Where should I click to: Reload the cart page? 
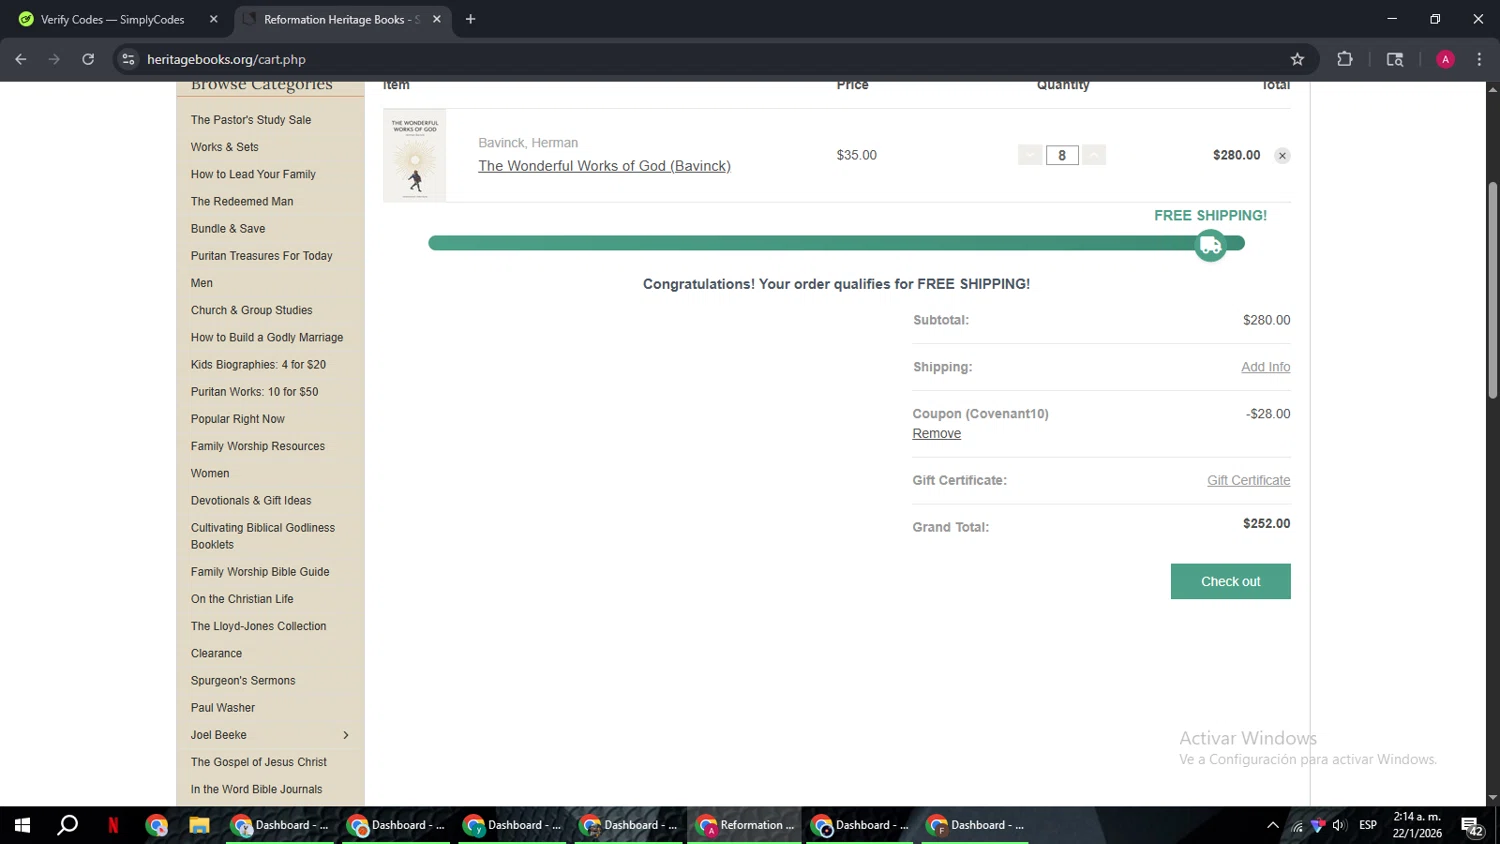coord(88,59)
